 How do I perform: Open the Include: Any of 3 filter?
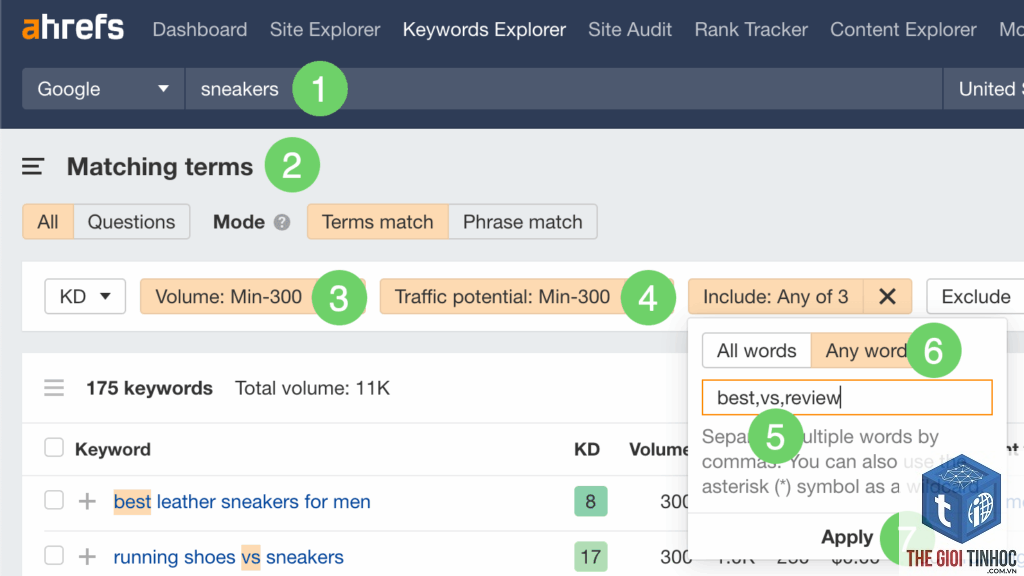775,296
